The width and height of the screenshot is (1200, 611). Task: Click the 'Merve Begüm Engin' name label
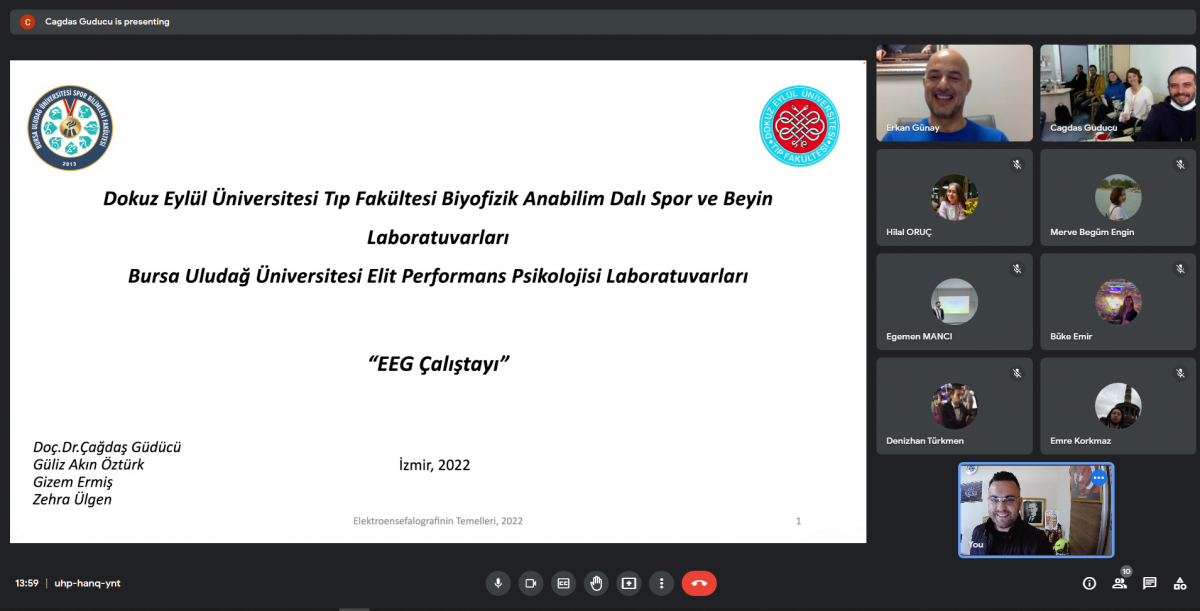click(1091, 232)
